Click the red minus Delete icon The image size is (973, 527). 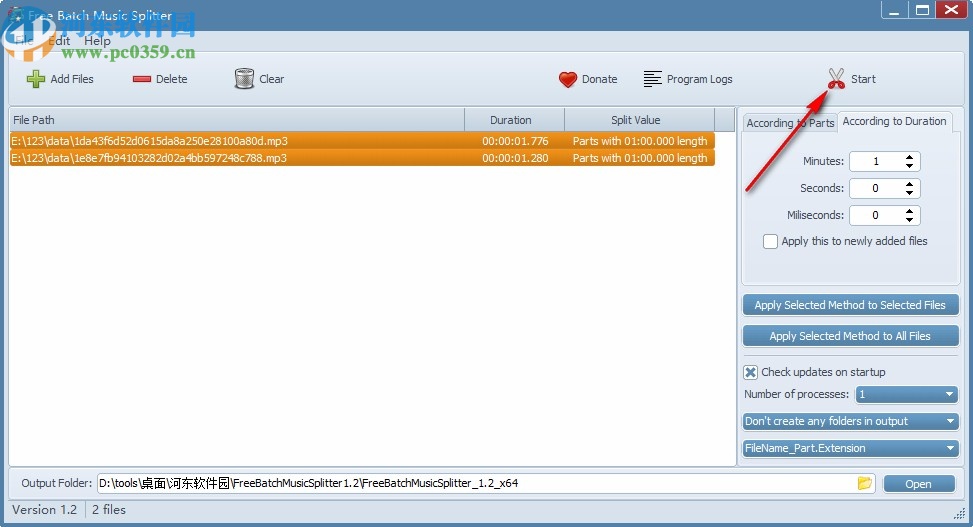(x=141, y=79)
